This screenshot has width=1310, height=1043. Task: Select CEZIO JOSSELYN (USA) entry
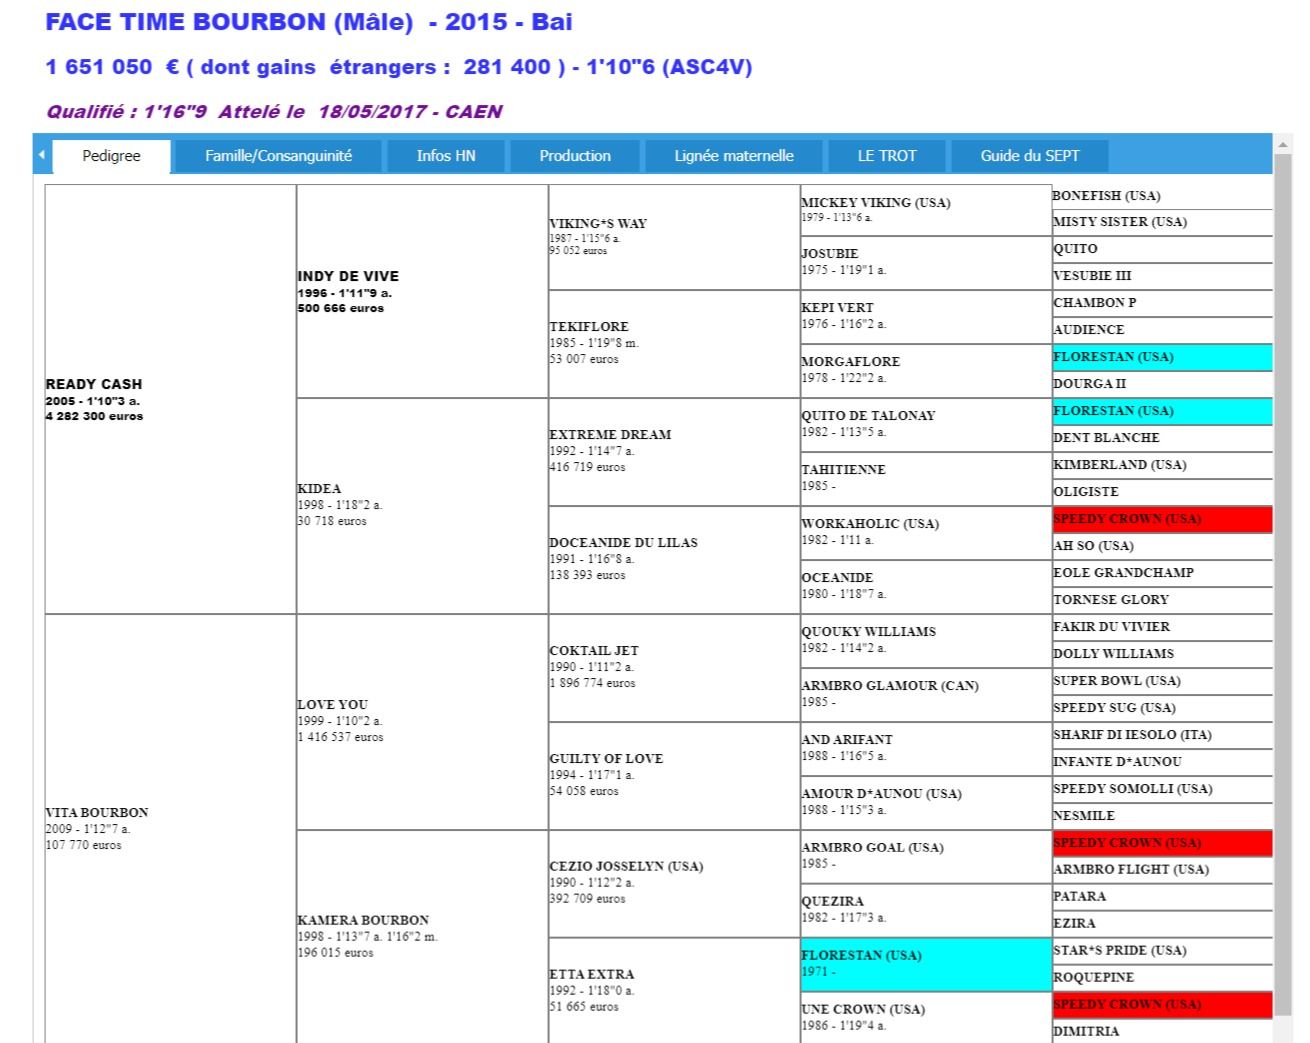[x=626, y=866]
